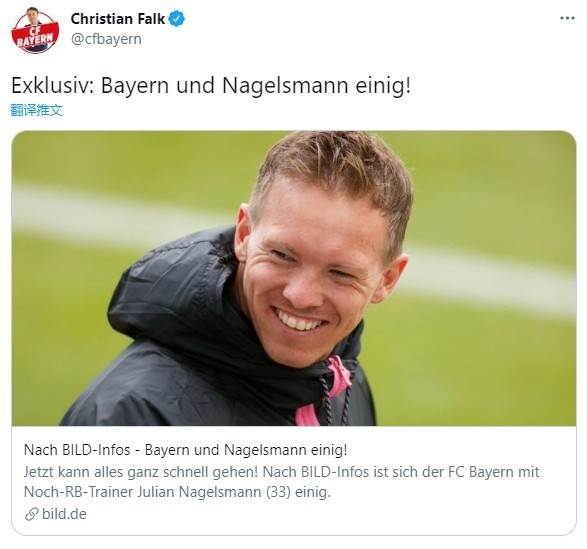Open Christian Falk's profile via display name
587x549 pixels.
click(x=118, y=19)
